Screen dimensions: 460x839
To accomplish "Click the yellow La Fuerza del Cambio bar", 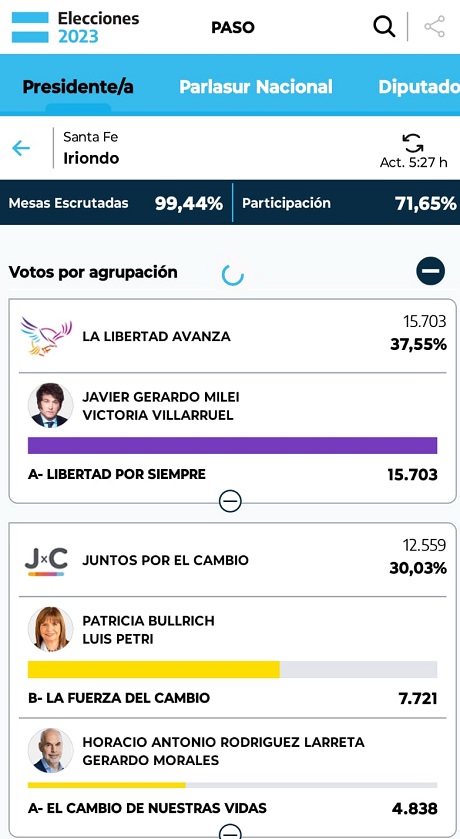I will (154, 669).
